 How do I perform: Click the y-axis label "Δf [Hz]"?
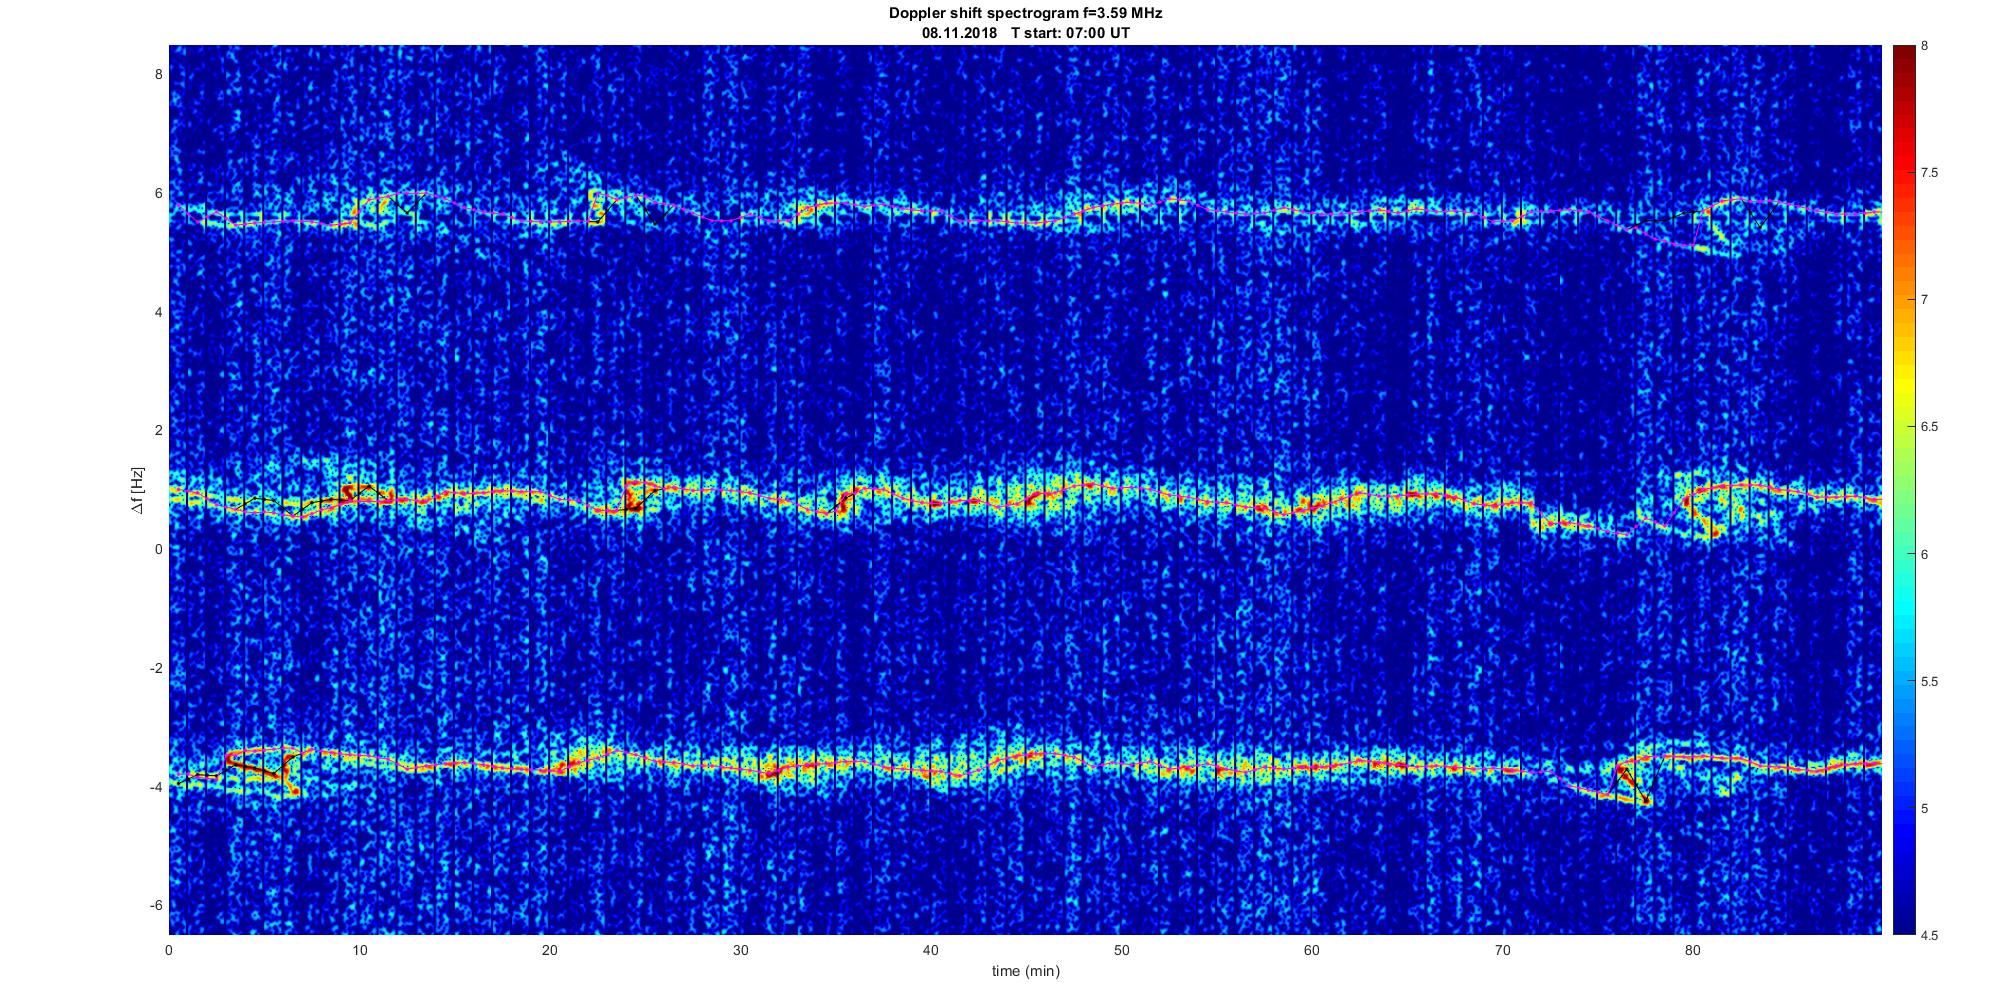coord(138,490)
